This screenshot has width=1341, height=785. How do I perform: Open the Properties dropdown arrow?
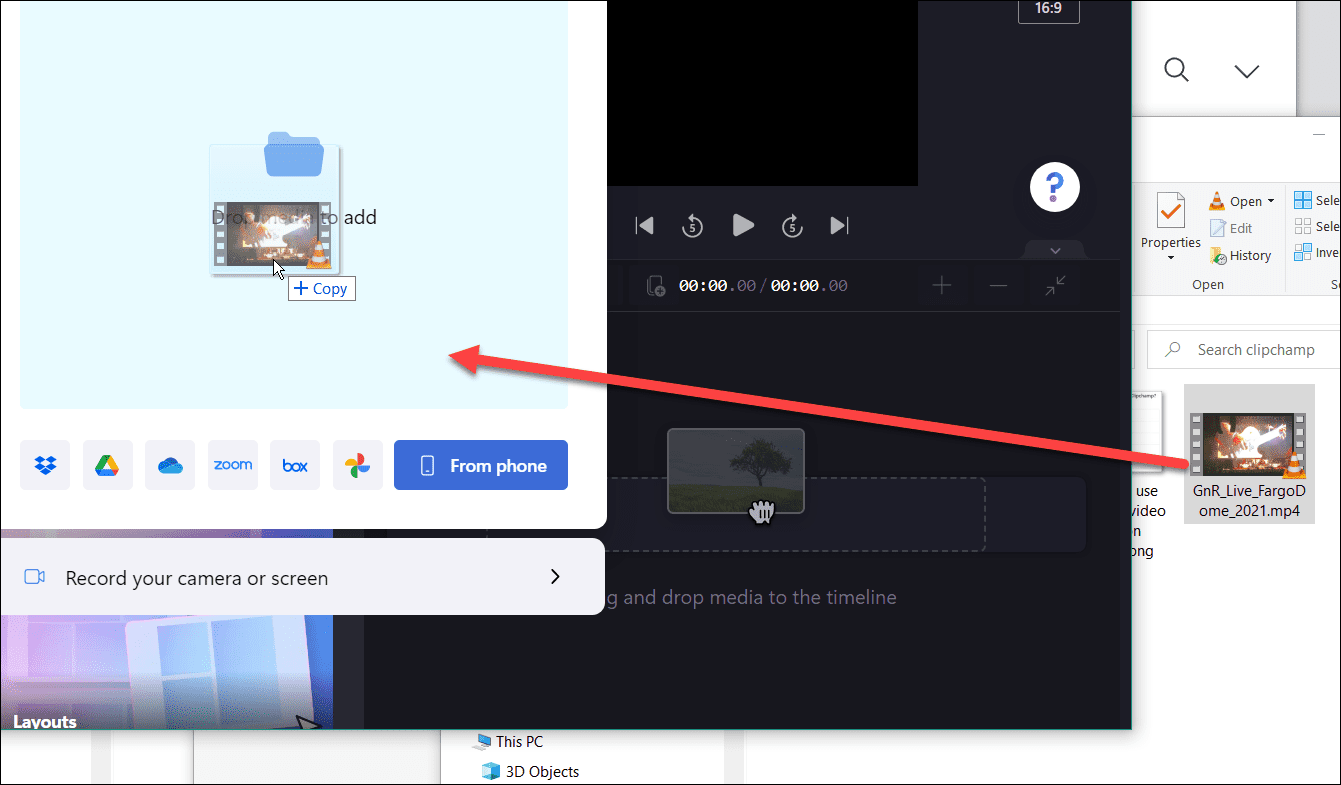[x=1170, y=258]
